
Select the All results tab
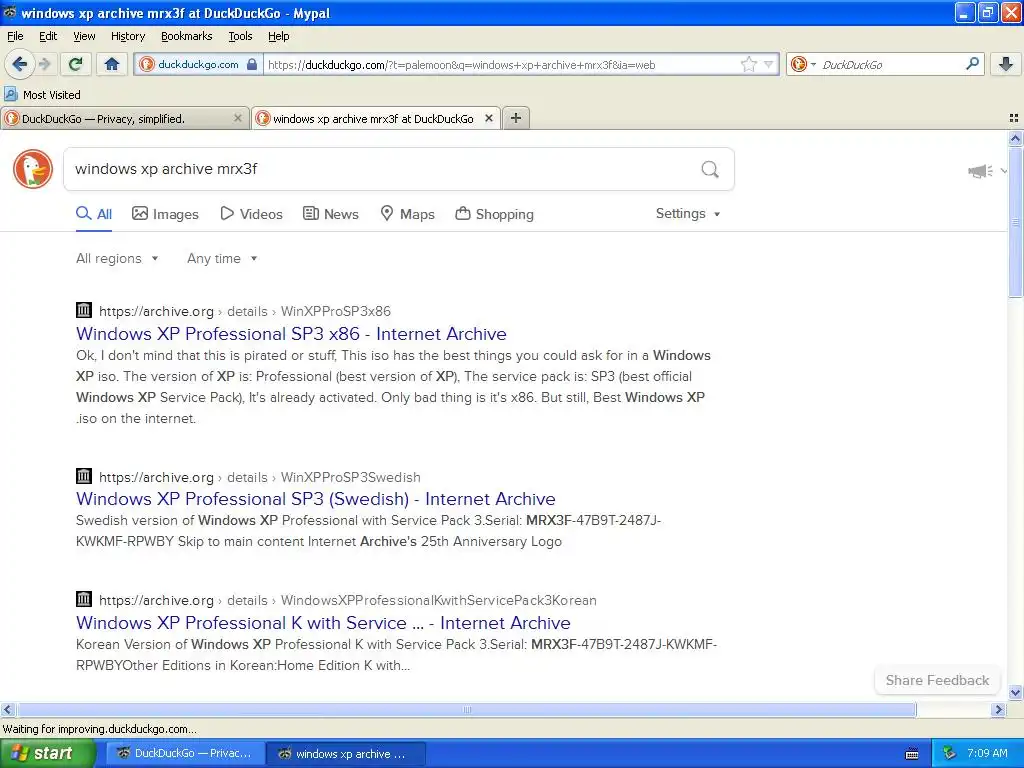94,214
